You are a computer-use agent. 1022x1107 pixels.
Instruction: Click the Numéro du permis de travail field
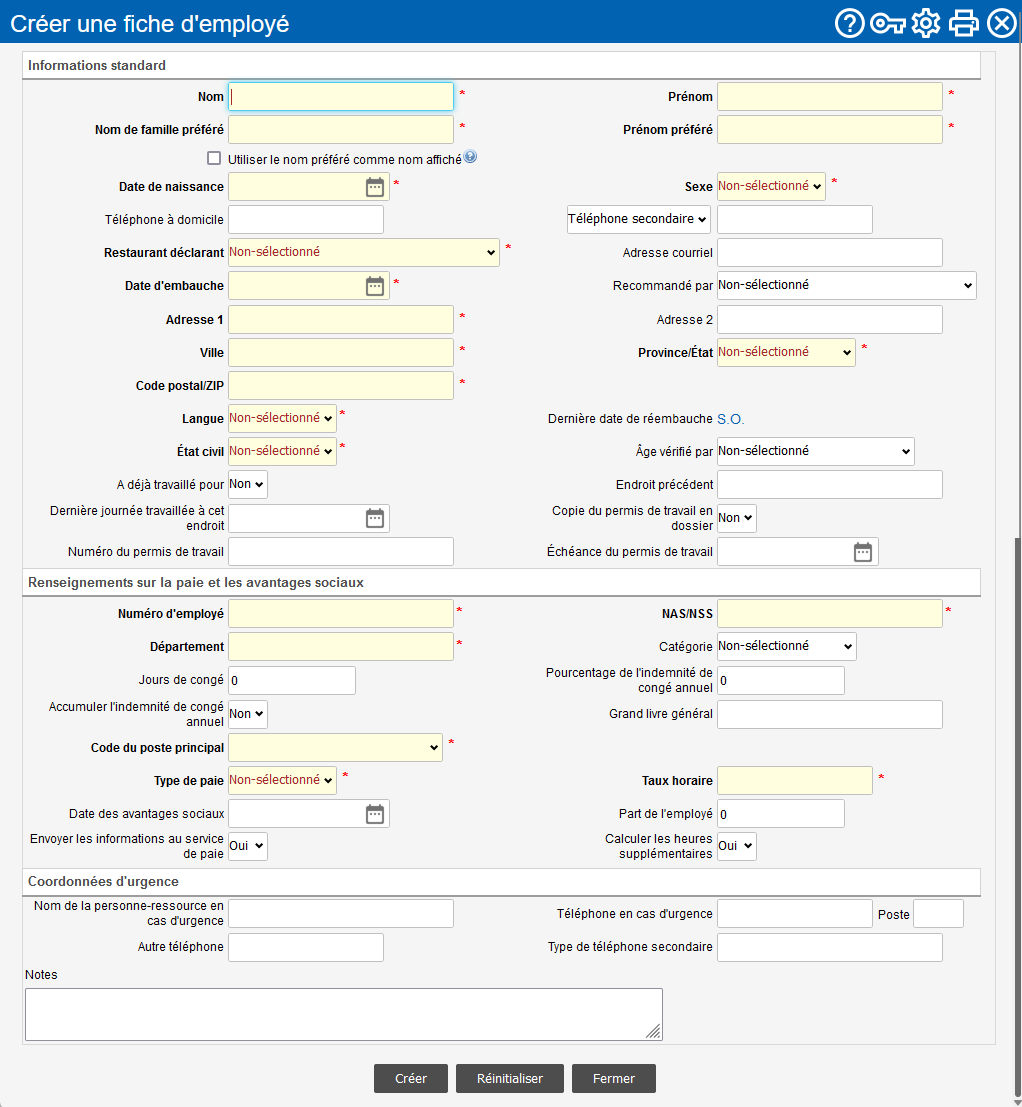click(340, 551)
